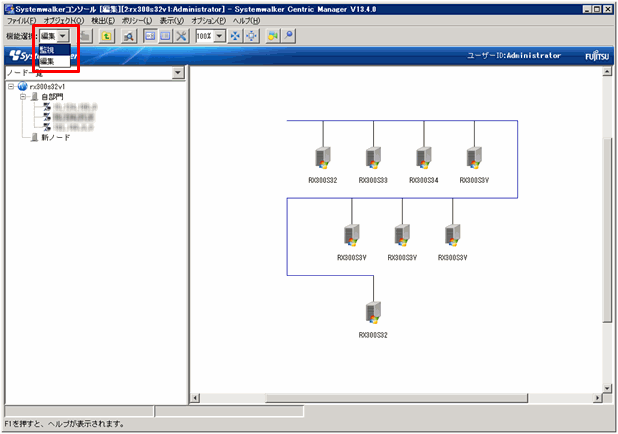Click the shrink-to-fit arrows-inward icon

(x=235, y=36)
